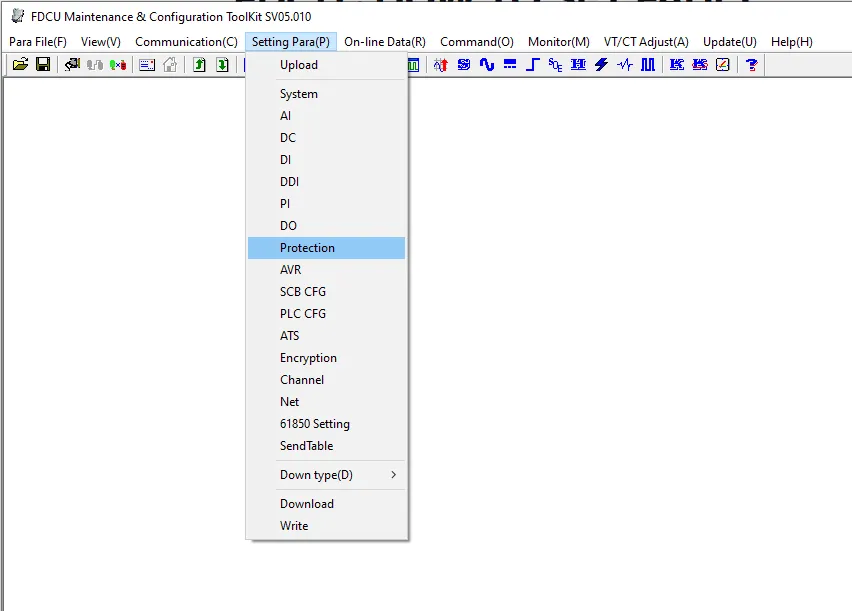Open the Command(O) menu

coord(477,42)
